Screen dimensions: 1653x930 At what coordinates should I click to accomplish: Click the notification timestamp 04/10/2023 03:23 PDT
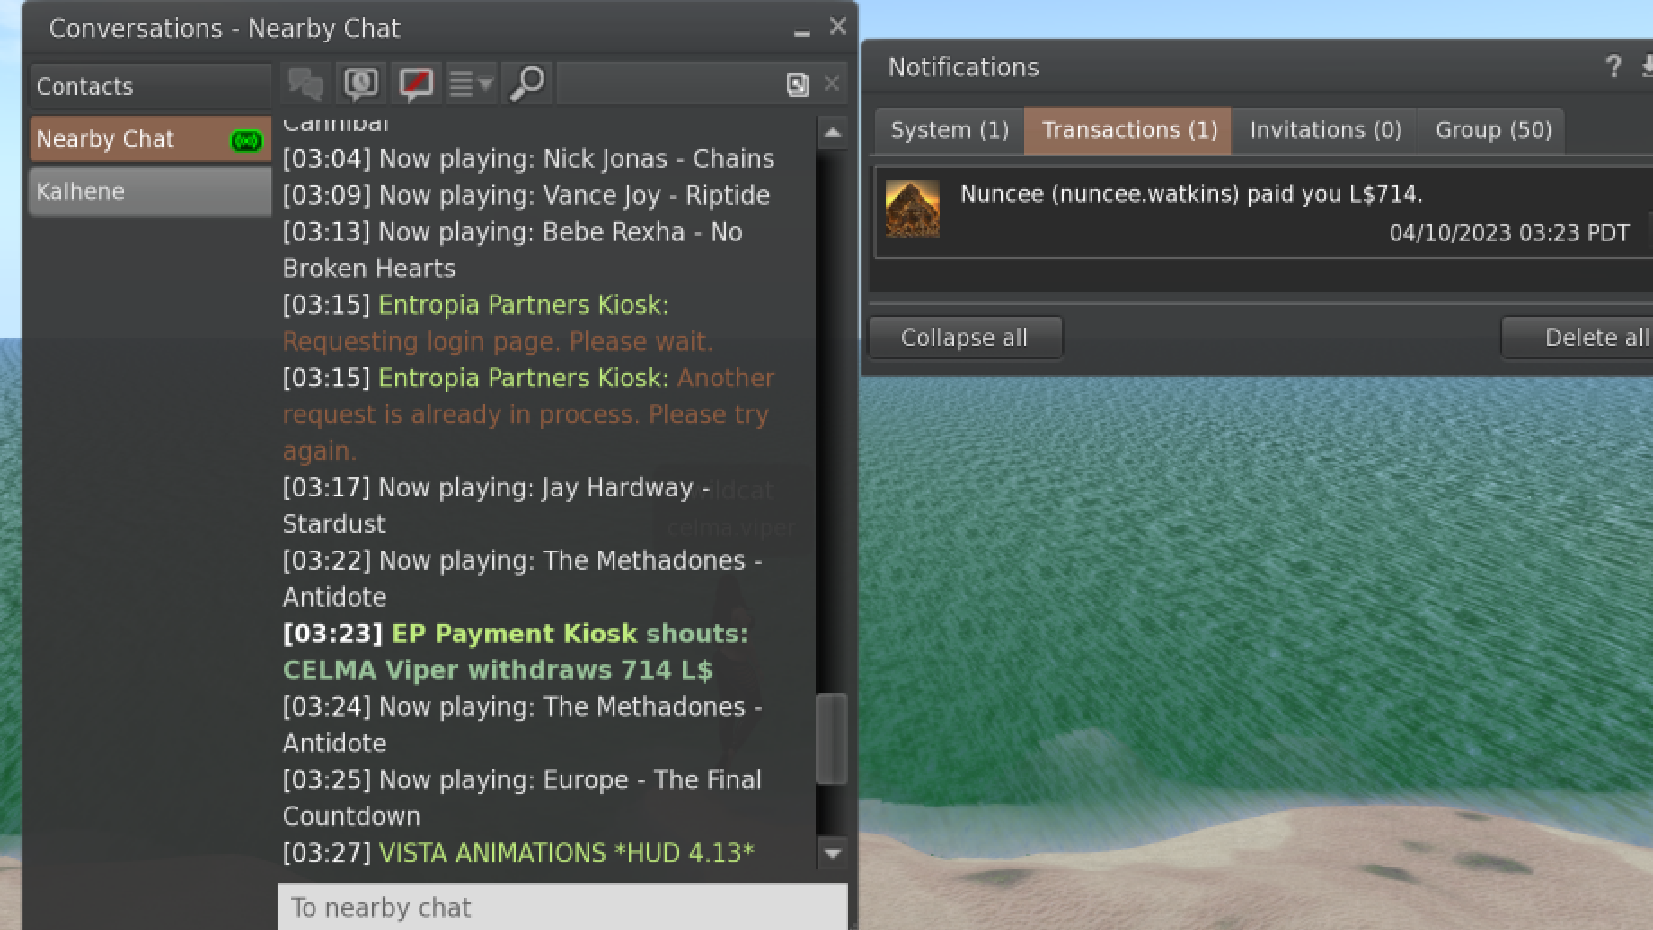click(1510, 233)
